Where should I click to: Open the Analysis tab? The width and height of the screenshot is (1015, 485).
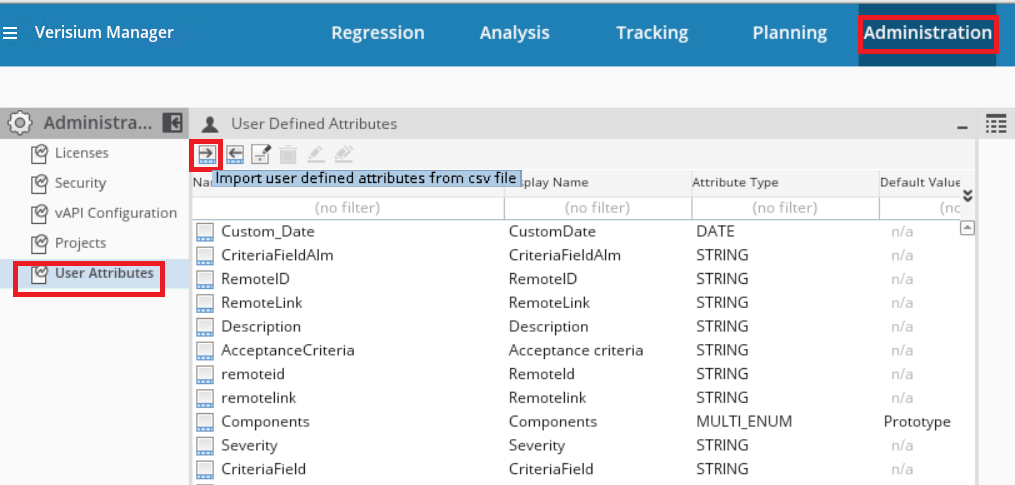click(514, 33)
